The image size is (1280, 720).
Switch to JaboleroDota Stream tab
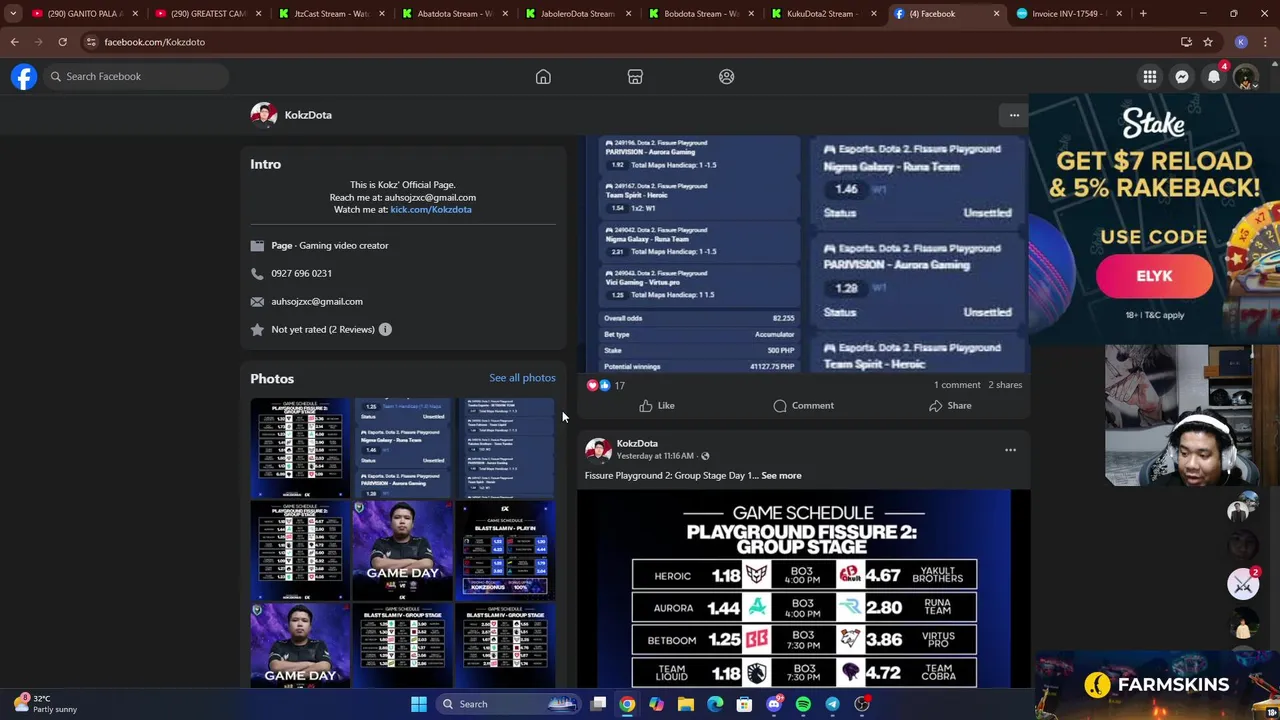point(577,14)
